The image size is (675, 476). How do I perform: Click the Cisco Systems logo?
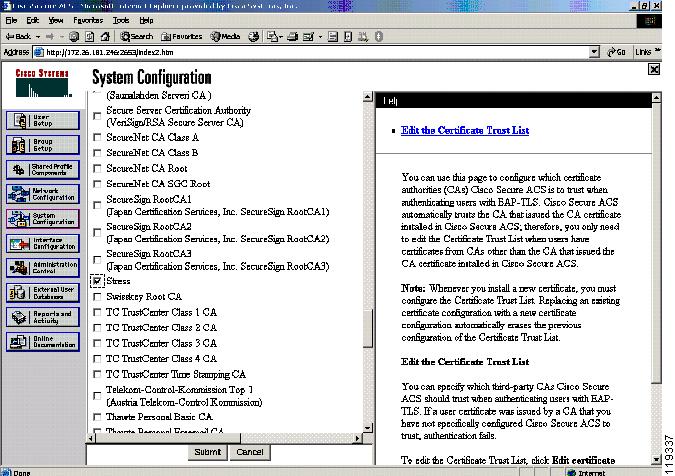[x=42, y=83]
